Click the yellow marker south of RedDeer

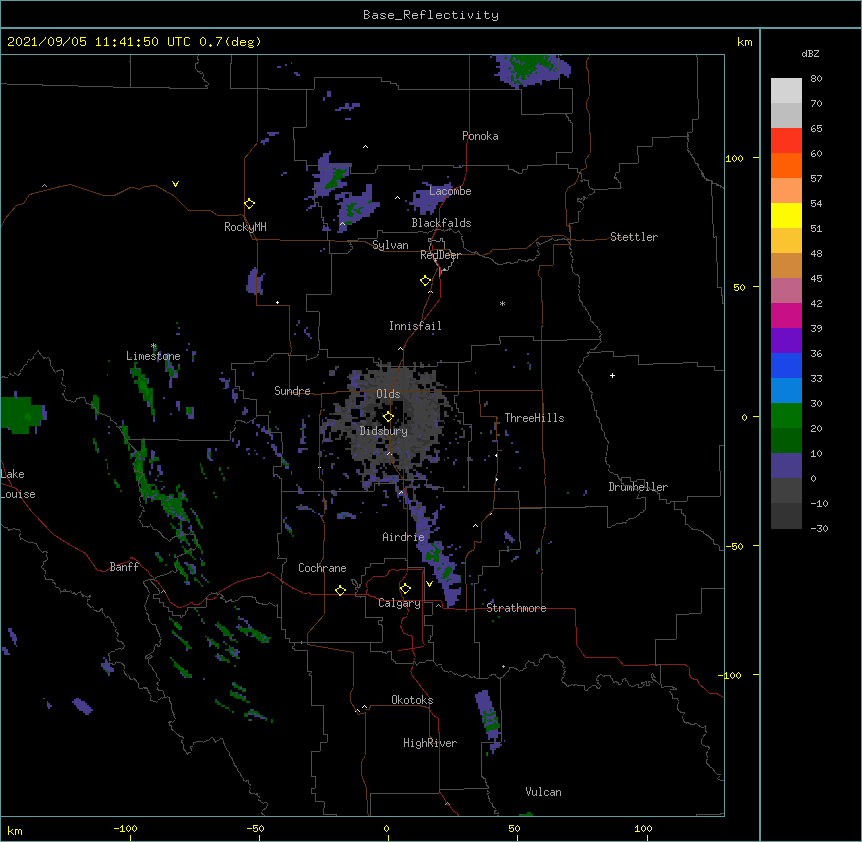pos(426,281)
